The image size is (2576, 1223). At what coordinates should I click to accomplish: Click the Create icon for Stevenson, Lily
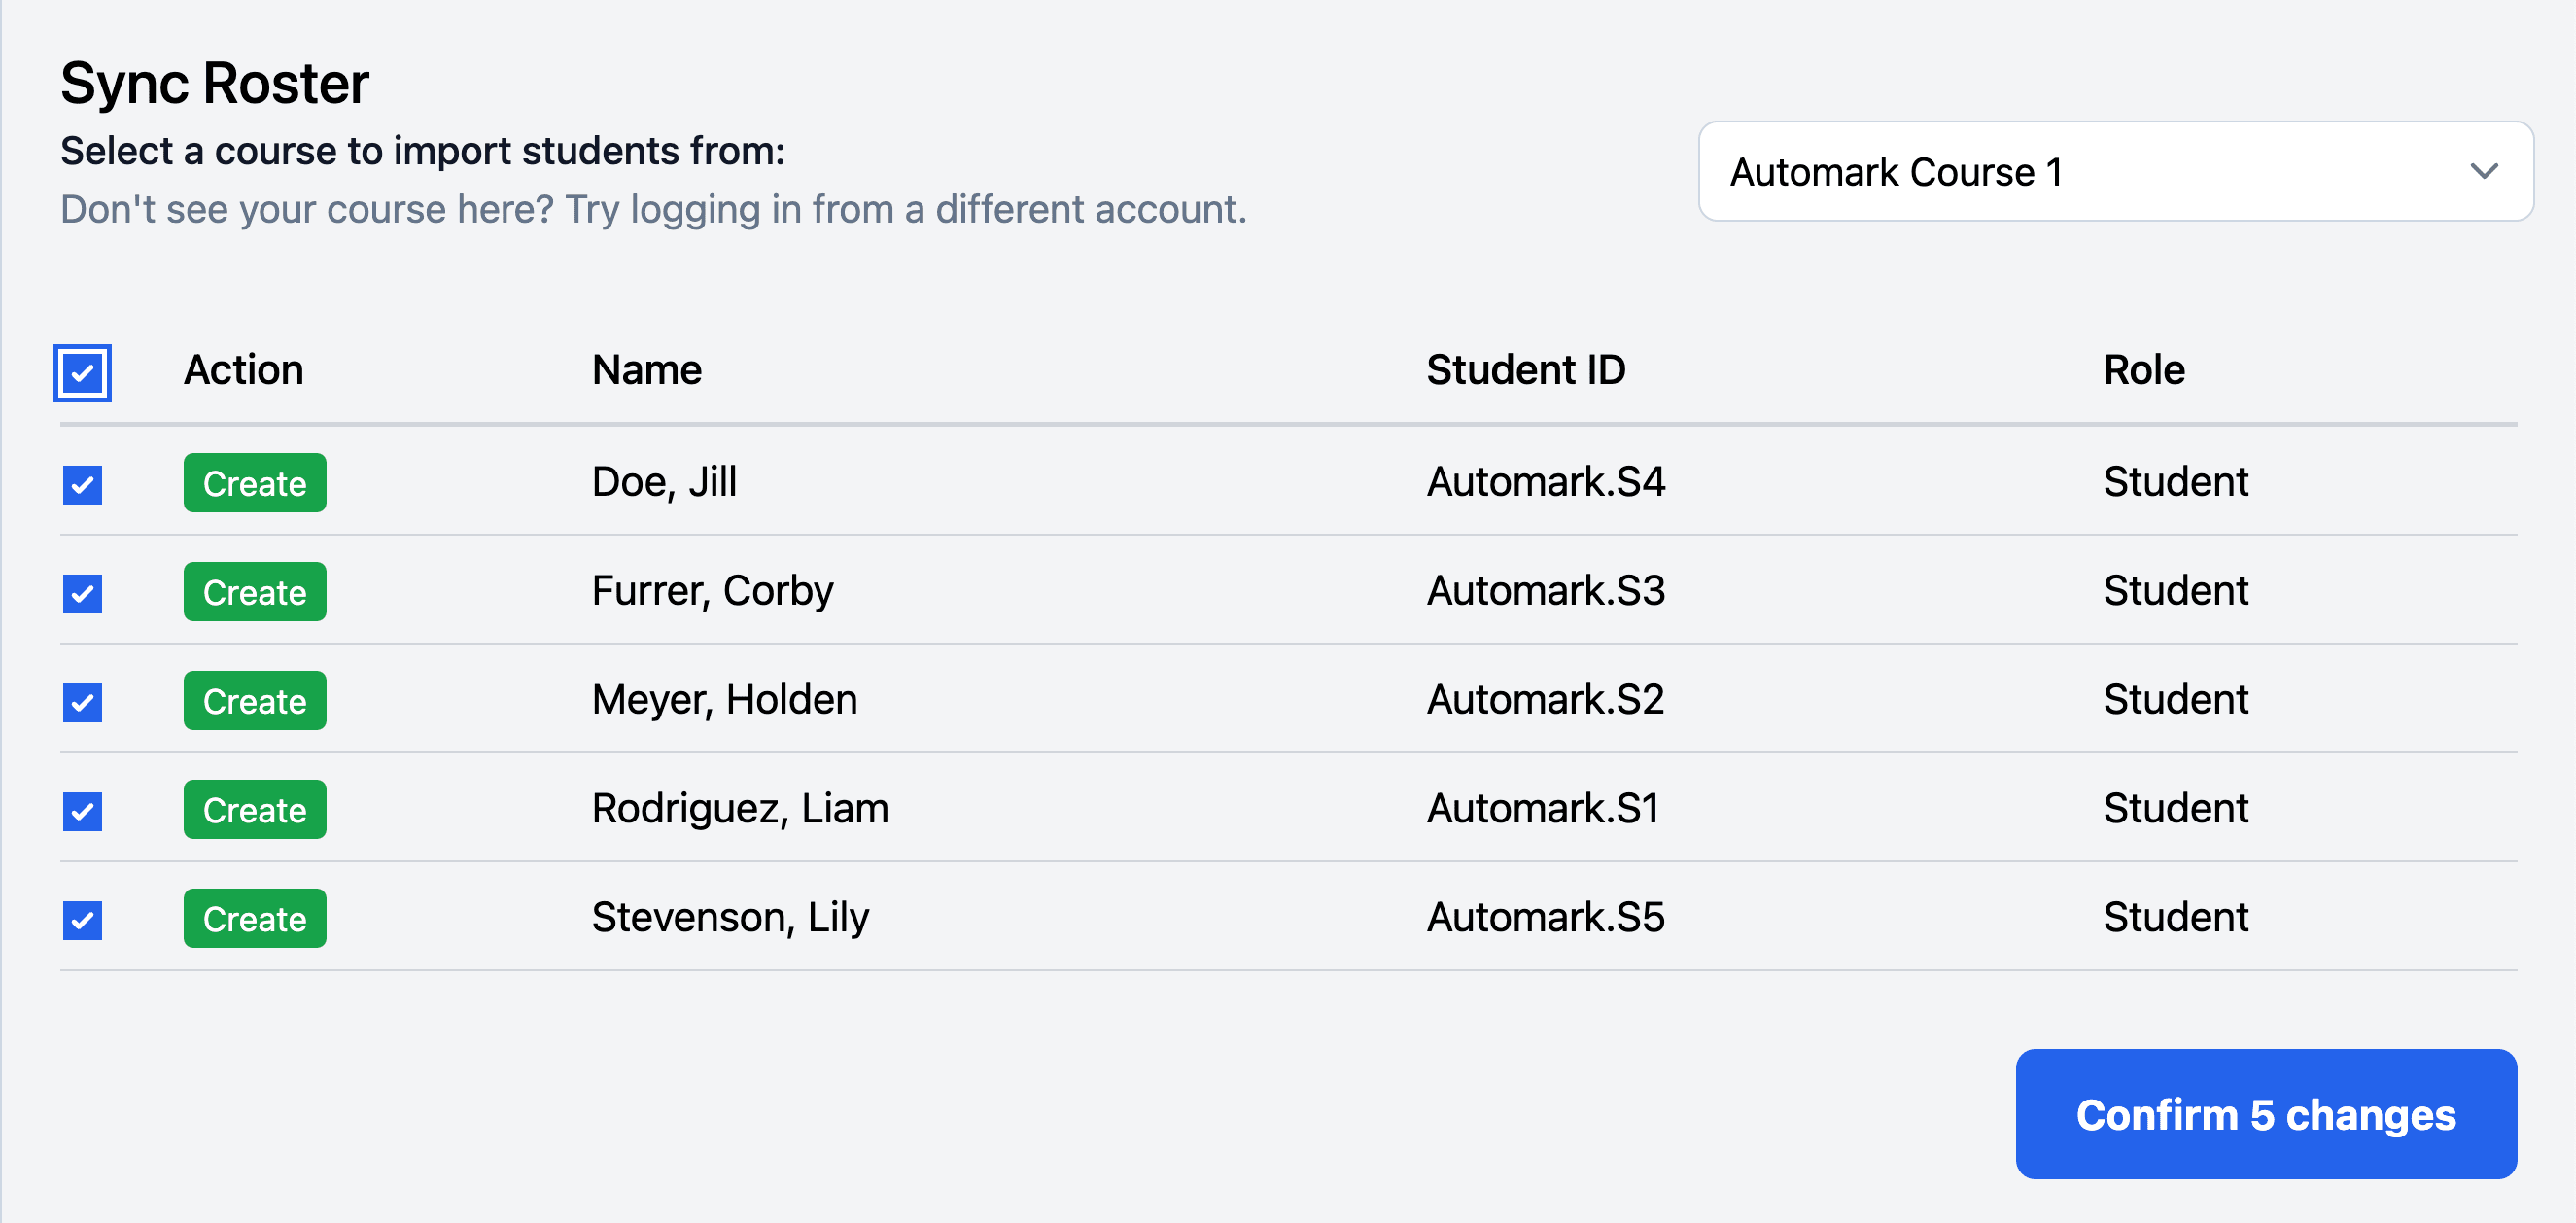[x=253, y=918]
